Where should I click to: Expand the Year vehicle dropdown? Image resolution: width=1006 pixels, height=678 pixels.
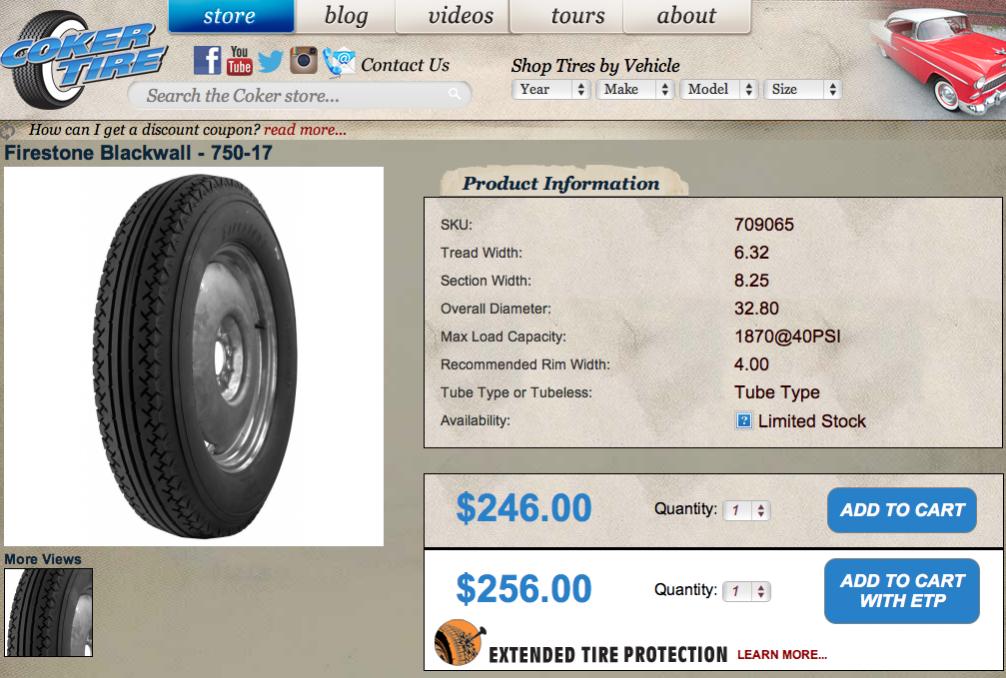click(x=551, y=89)
